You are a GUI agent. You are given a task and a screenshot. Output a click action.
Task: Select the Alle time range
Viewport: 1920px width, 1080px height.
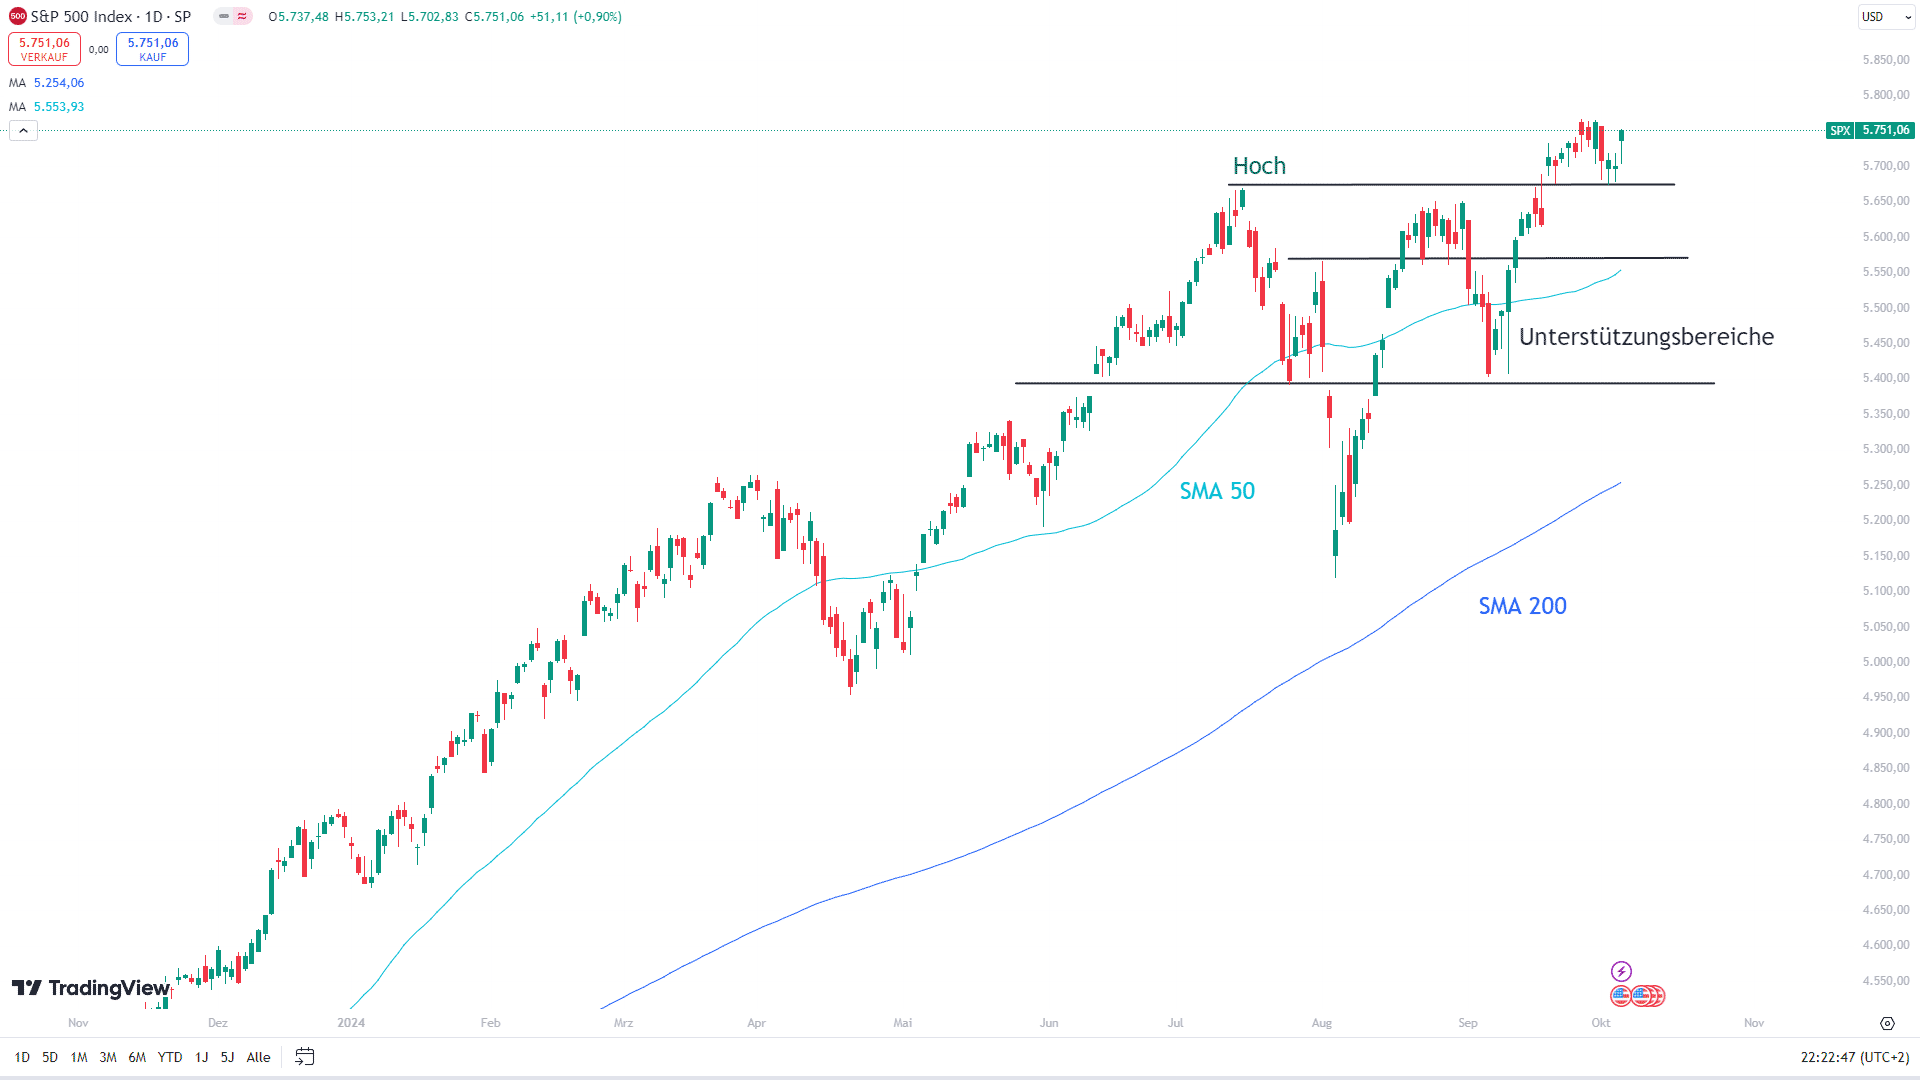258,1057
